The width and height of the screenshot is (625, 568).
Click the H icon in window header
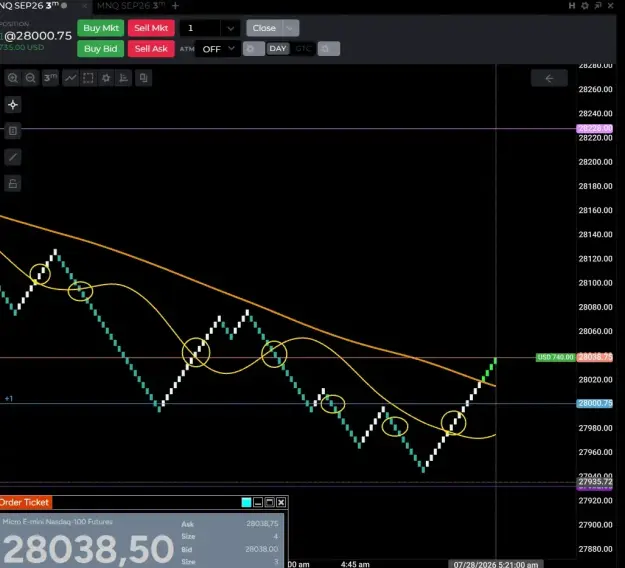click(x=572, y=6)
